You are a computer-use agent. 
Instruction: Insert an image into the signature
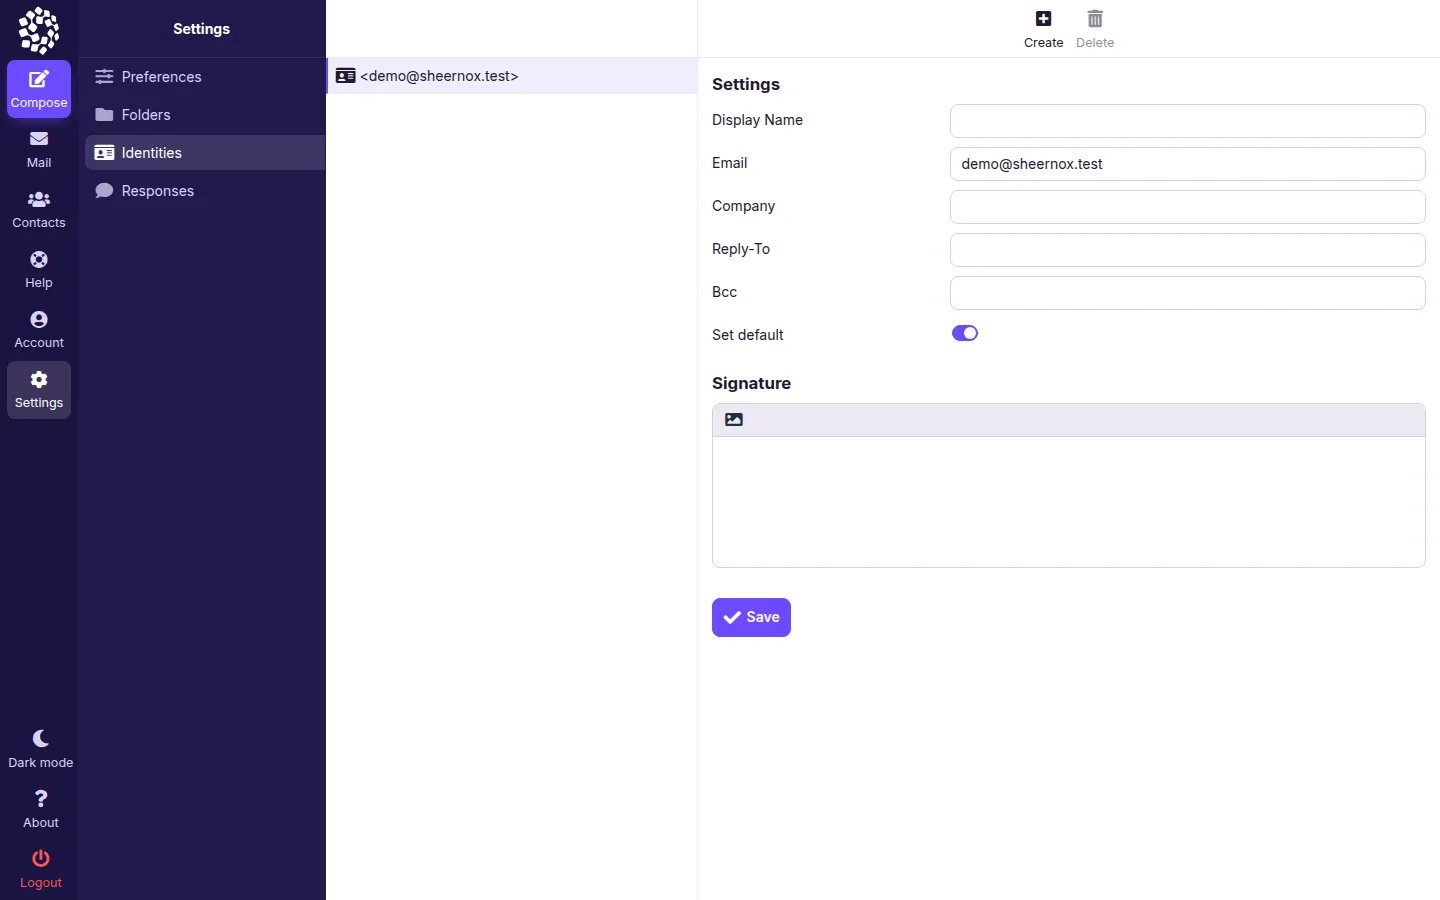pyautogui.click(x=734, y=420)
